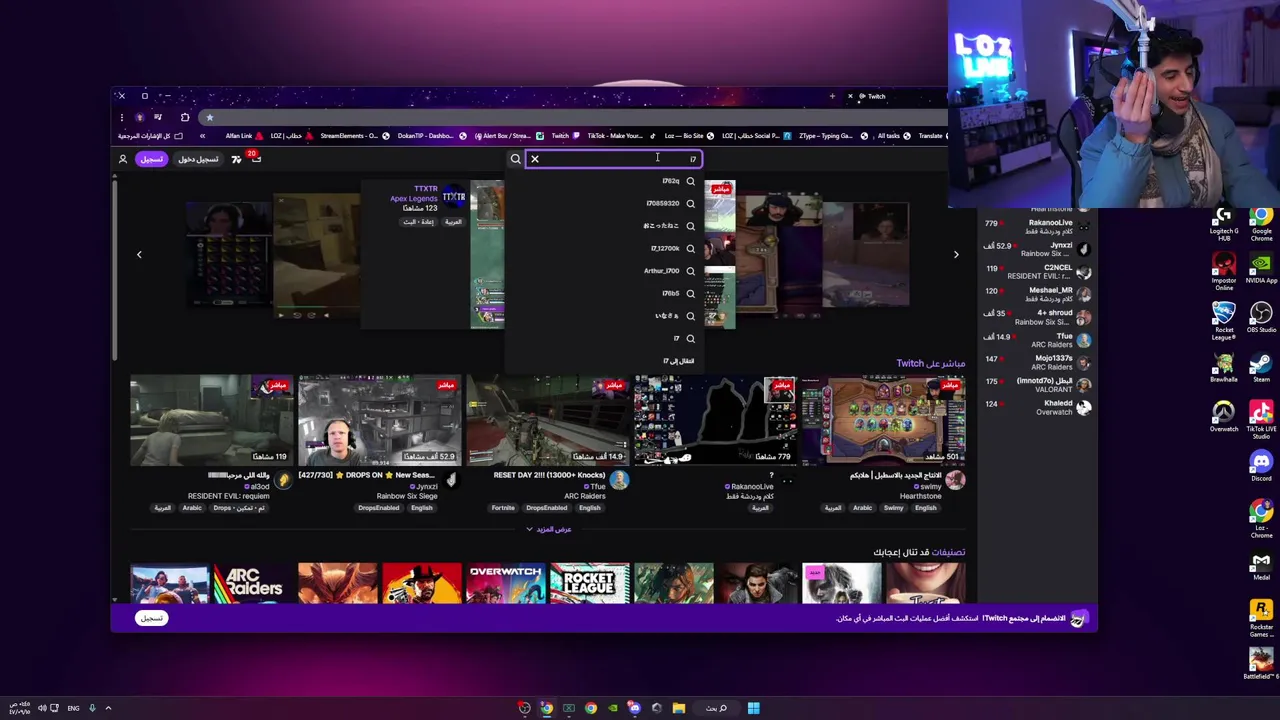The width and height of the screenshot is (1280, 720).
Task: Open the Resident Evil Requiem stream thumbnail
Action: (210, 421)
